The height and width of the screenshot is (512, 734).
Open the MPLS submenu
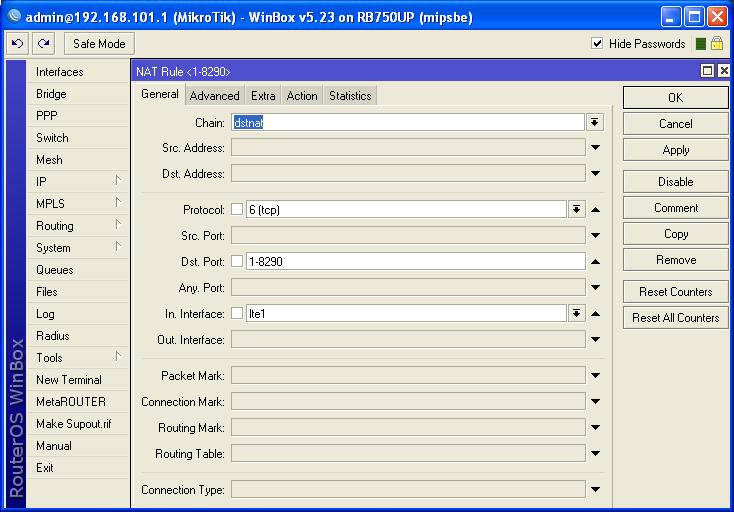click(x=78, y=204)
